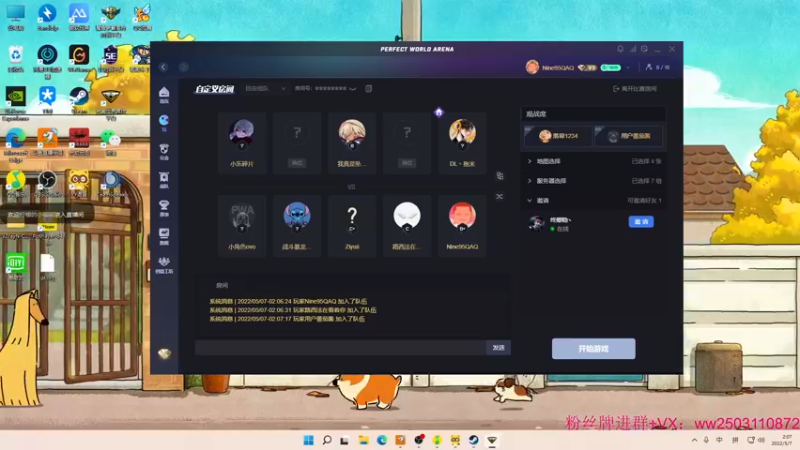The width and height of the screenshot is (800, 450).
Task: Select the PWA avatar player card in the bottom team
Action: click(242, 226)
